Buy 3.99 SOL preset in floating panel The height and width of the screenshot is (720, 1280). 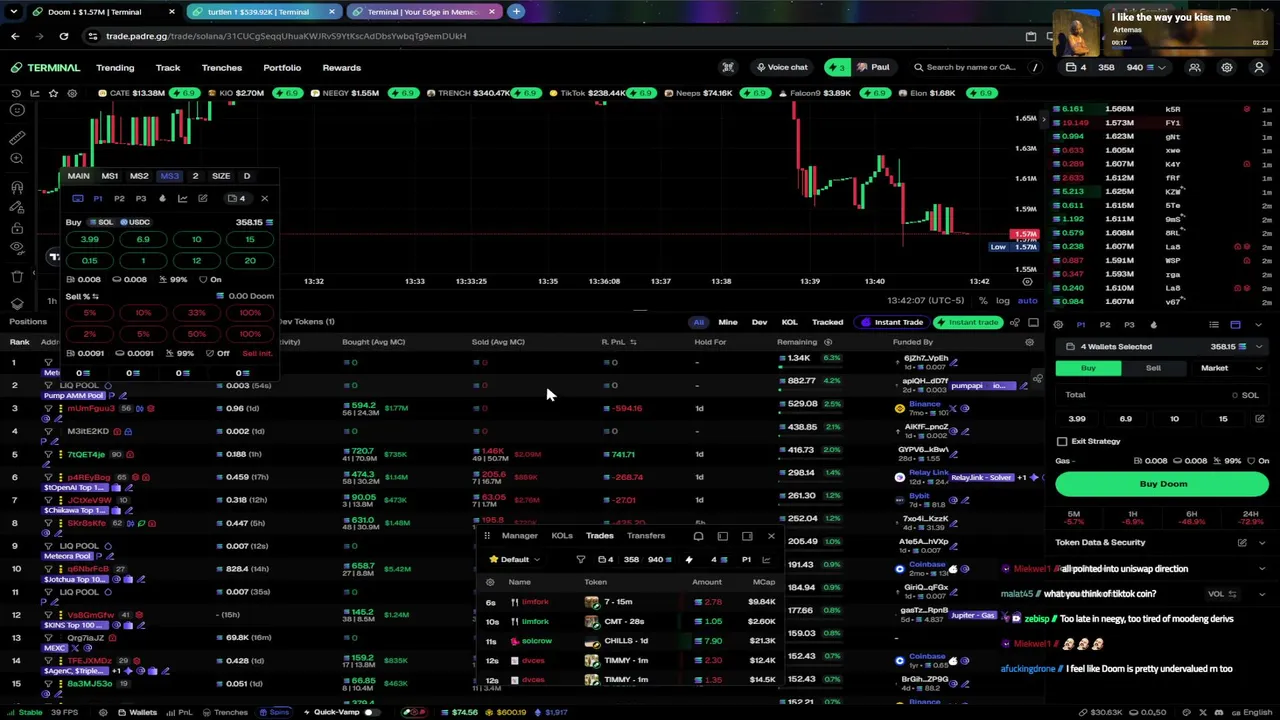[x=90, y=240]
